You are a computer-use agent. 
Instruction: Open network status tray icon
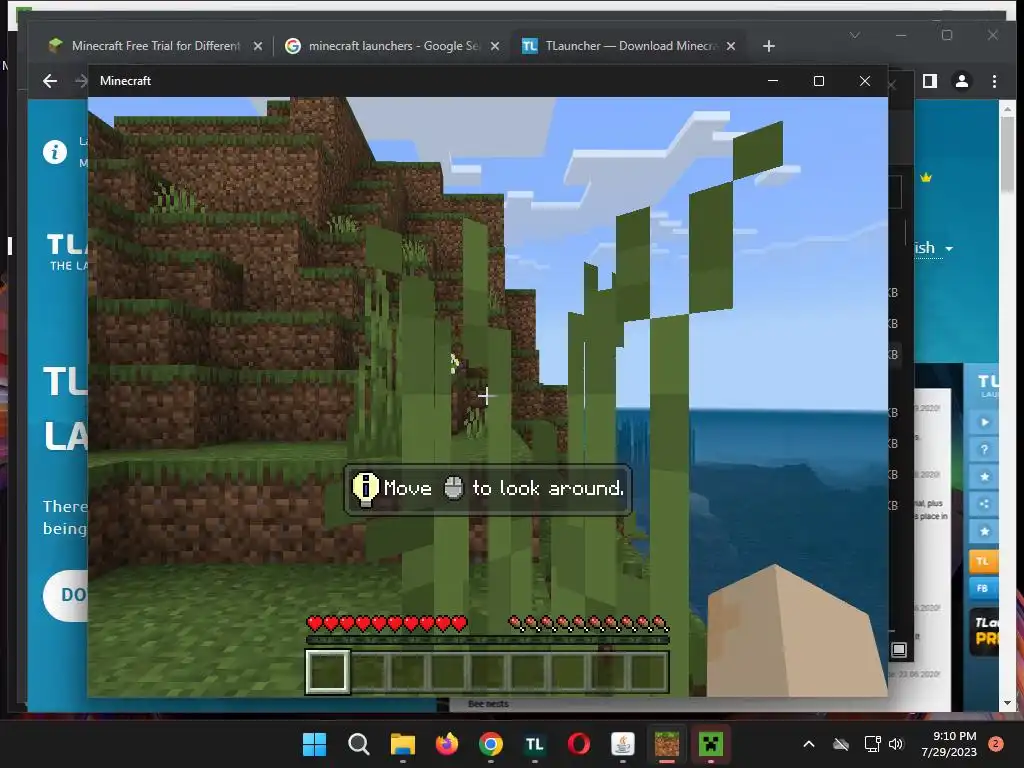pos(872,744)
